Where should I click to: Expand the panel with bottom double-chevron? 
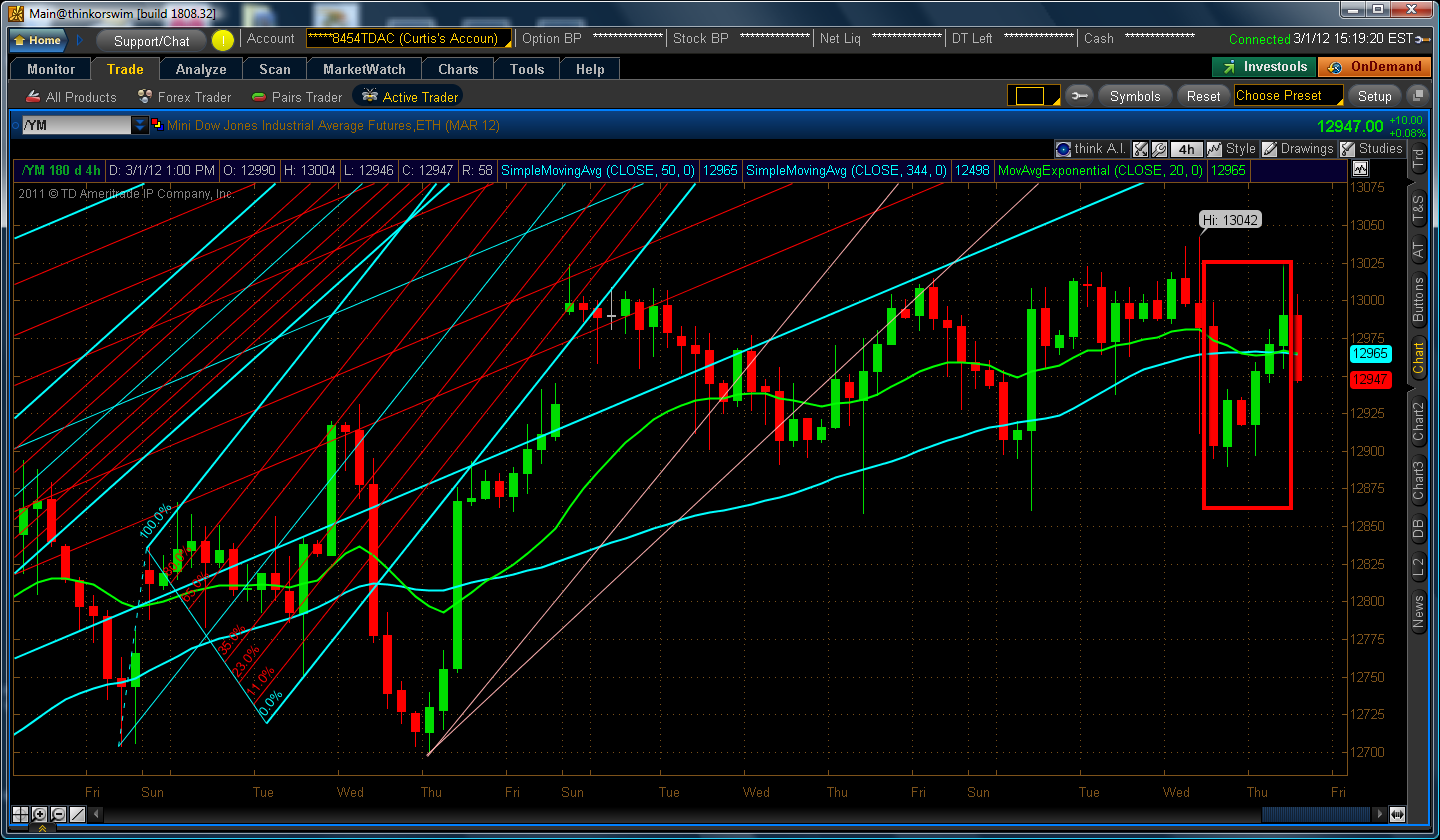tap(42, 829)
